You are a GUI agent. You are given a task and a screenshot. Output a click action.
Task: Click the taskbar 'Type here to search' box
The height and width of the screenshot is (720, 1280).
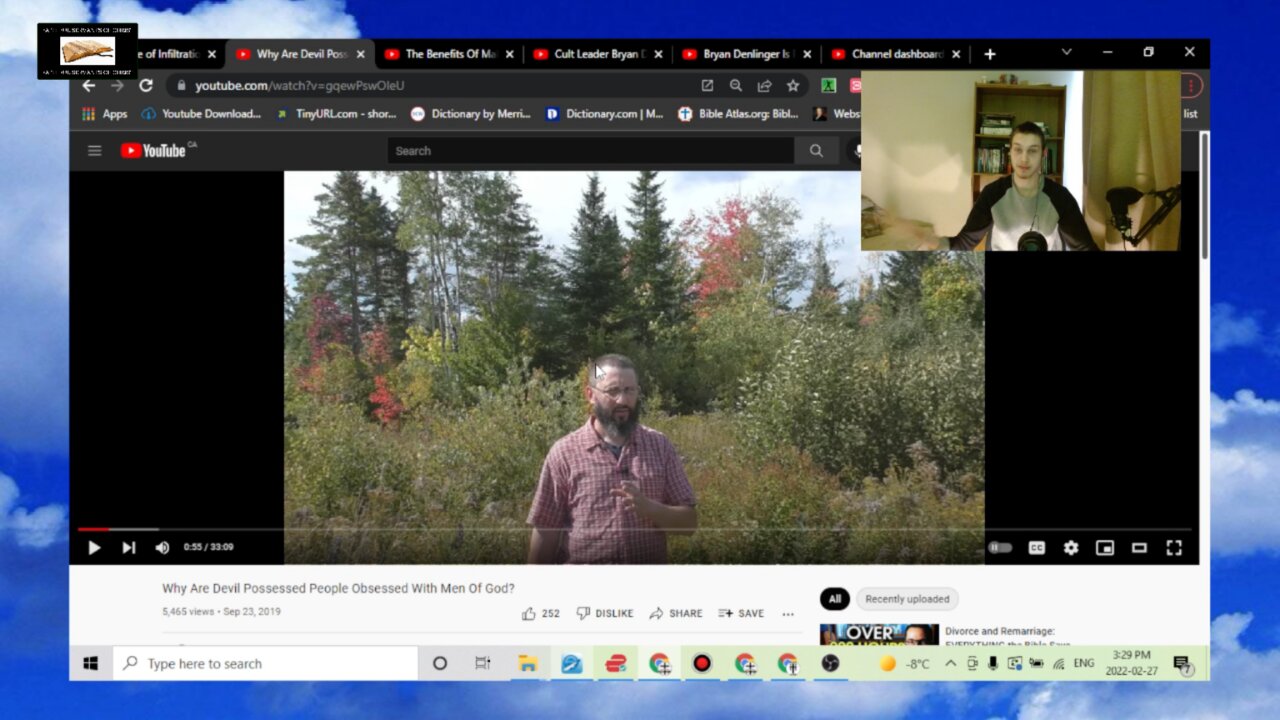coord(265,663)
